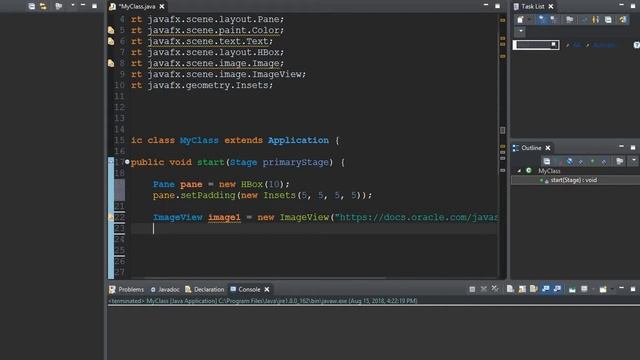Select the Console tab
The height and width of the screenshot is (360, 640).
click(x=249, y=289)
